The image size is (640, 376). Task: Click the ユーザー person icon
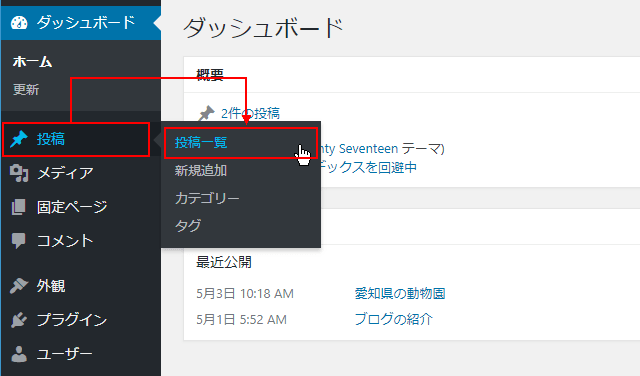click(19, 354)
